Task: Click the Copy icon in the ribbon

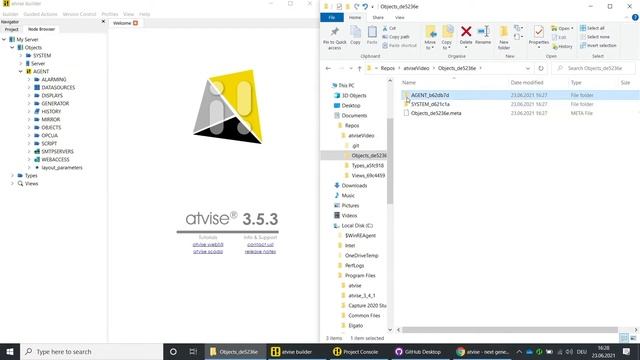Action: (356, 32)
